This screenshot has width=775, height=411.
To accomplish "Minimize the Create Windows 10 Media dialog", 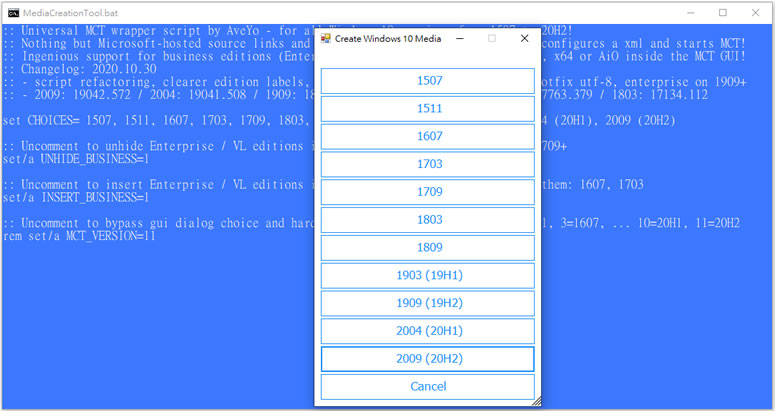I will click(x=460, y=39).
